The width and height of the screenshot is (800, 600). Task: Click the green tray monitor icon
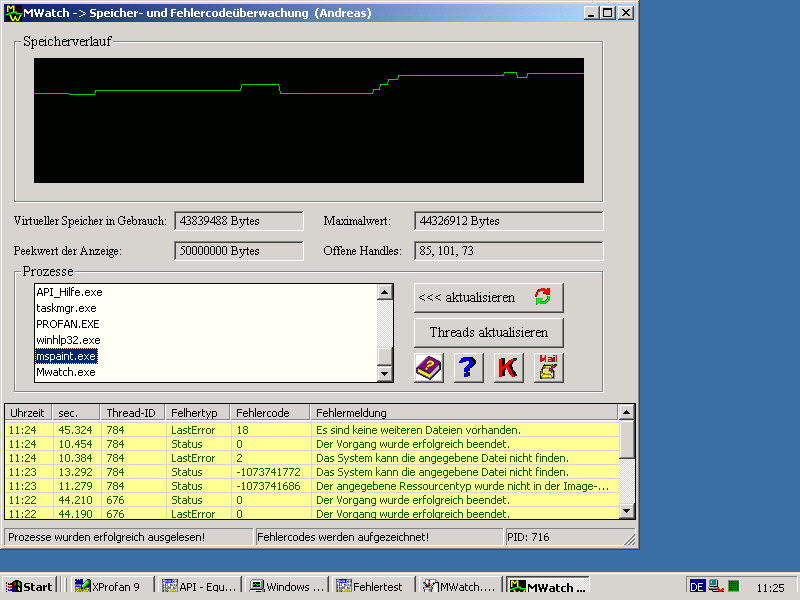click(x=734, y=586)
